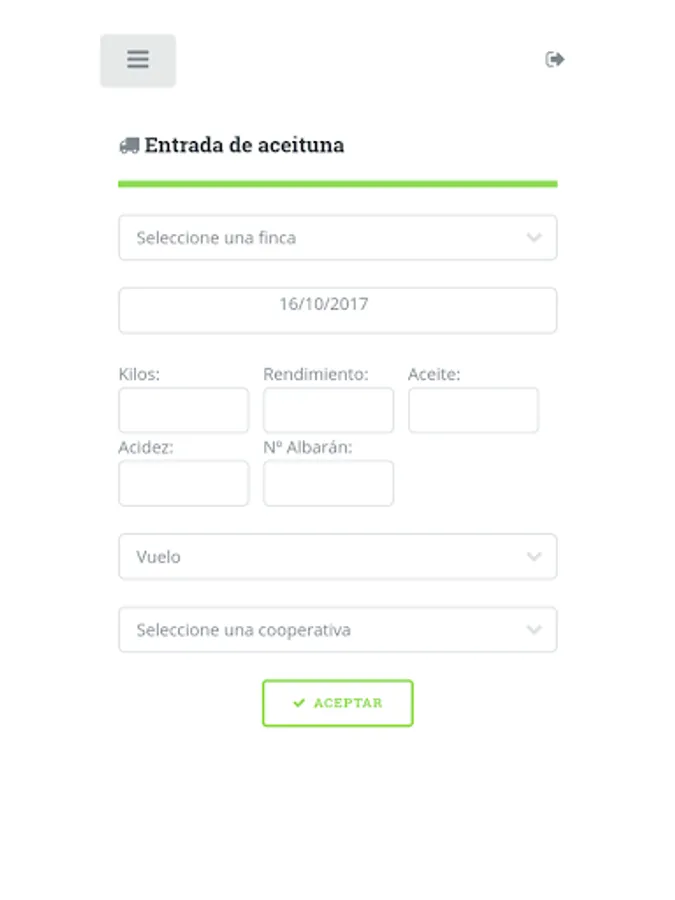Click the 'Rendimiento:' label
Screen dimensions: 675x900
(x=315, y=375)
